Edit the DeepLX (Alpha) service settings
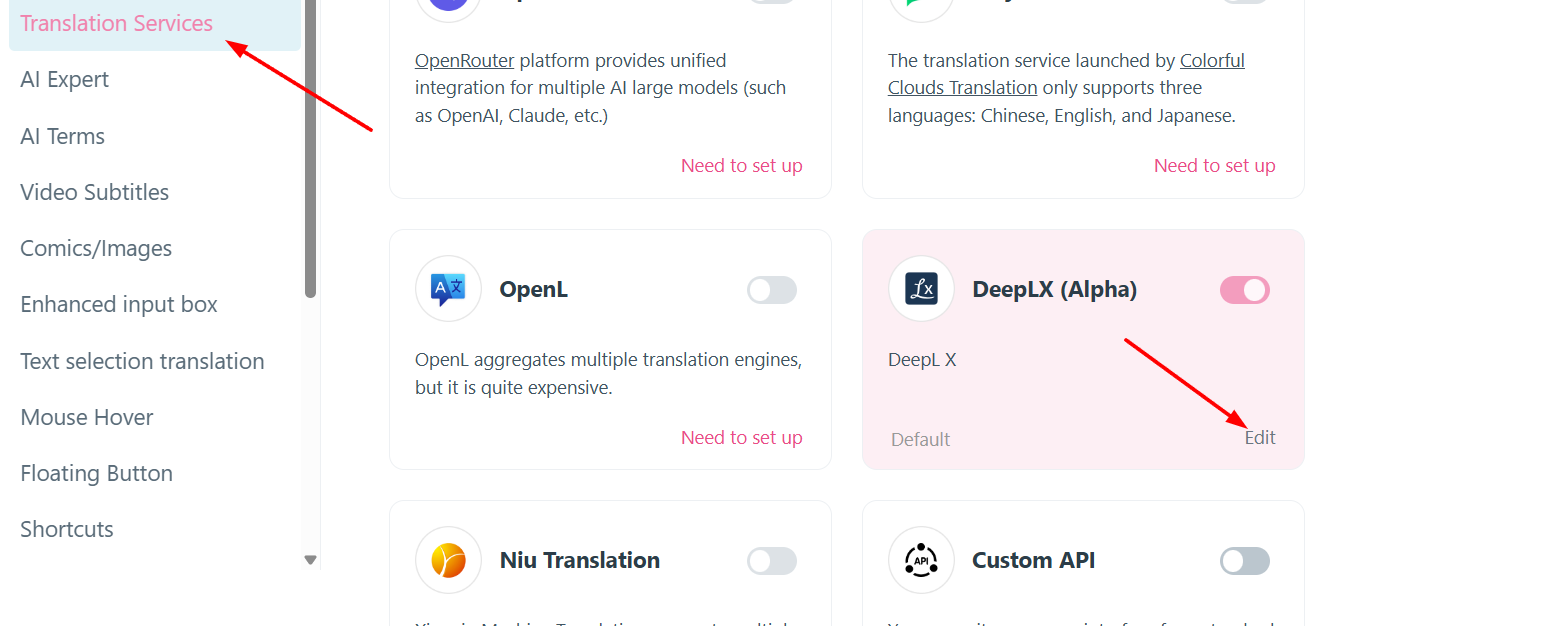This screenshot has height=626, width=1564. coord(1260,438)
